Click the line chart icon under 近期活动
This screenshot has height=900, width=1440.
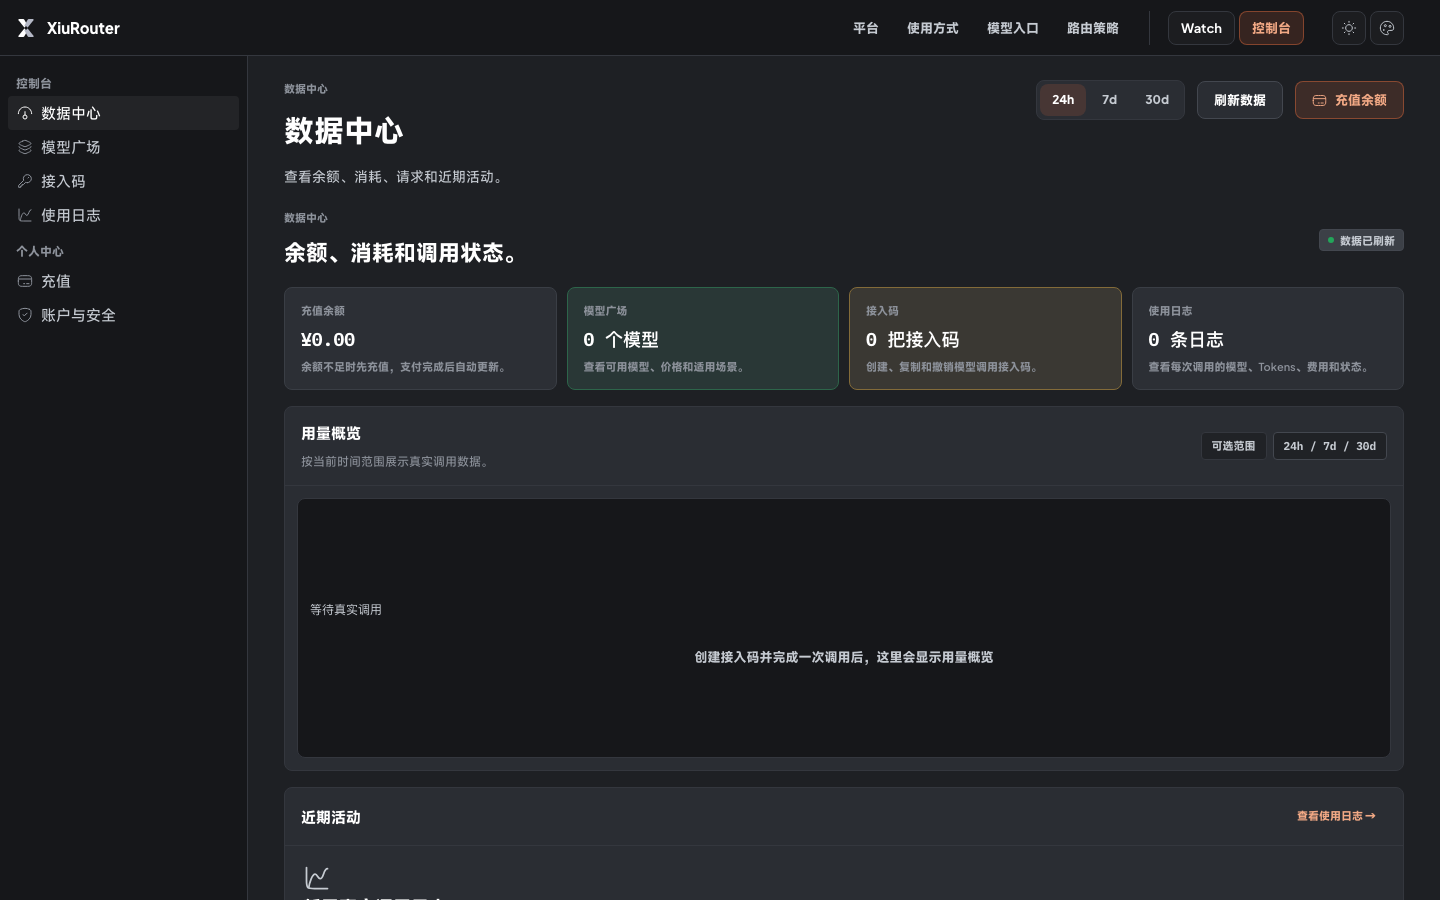click(317, 877)
